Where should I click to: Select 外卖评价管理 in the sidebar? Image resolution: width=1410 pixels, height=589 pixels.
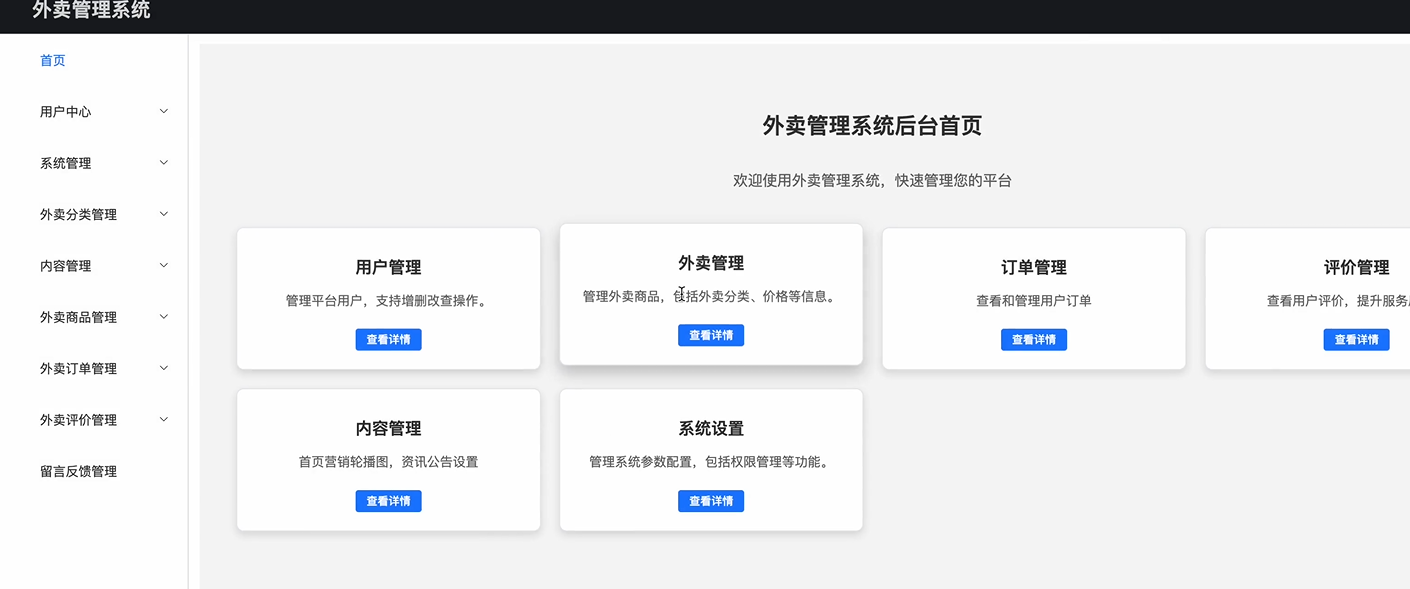[x=79, y=420]
